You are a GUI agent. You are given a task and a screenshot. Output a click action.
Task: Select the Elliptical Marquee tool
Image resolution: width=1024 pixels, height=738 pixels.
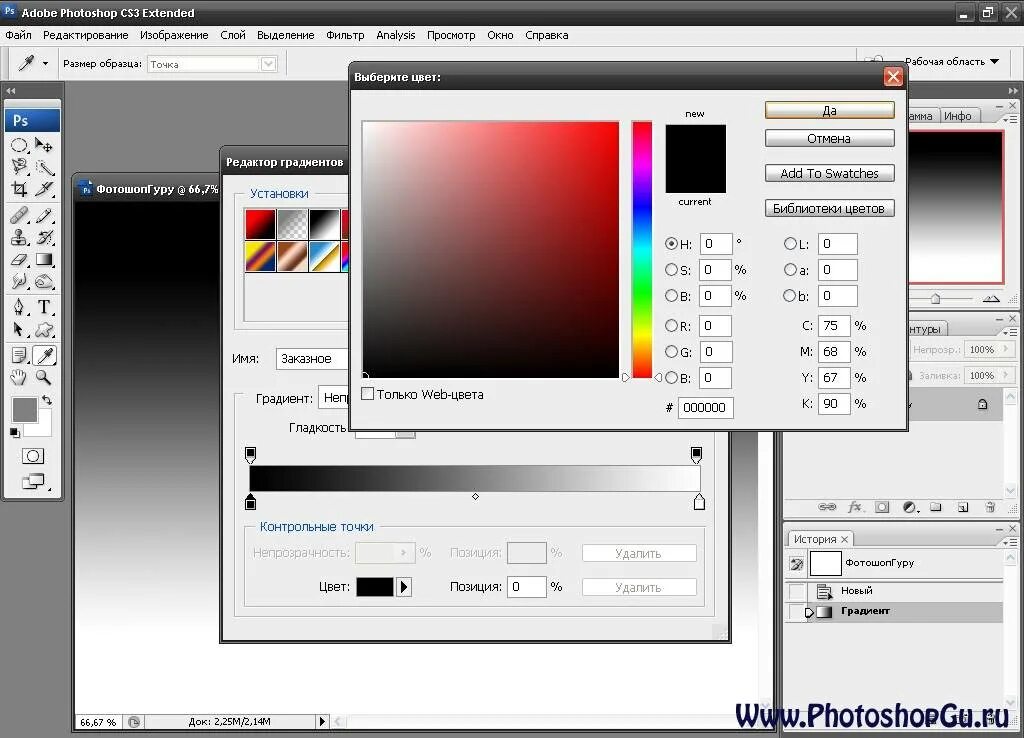tap(19, 144)
